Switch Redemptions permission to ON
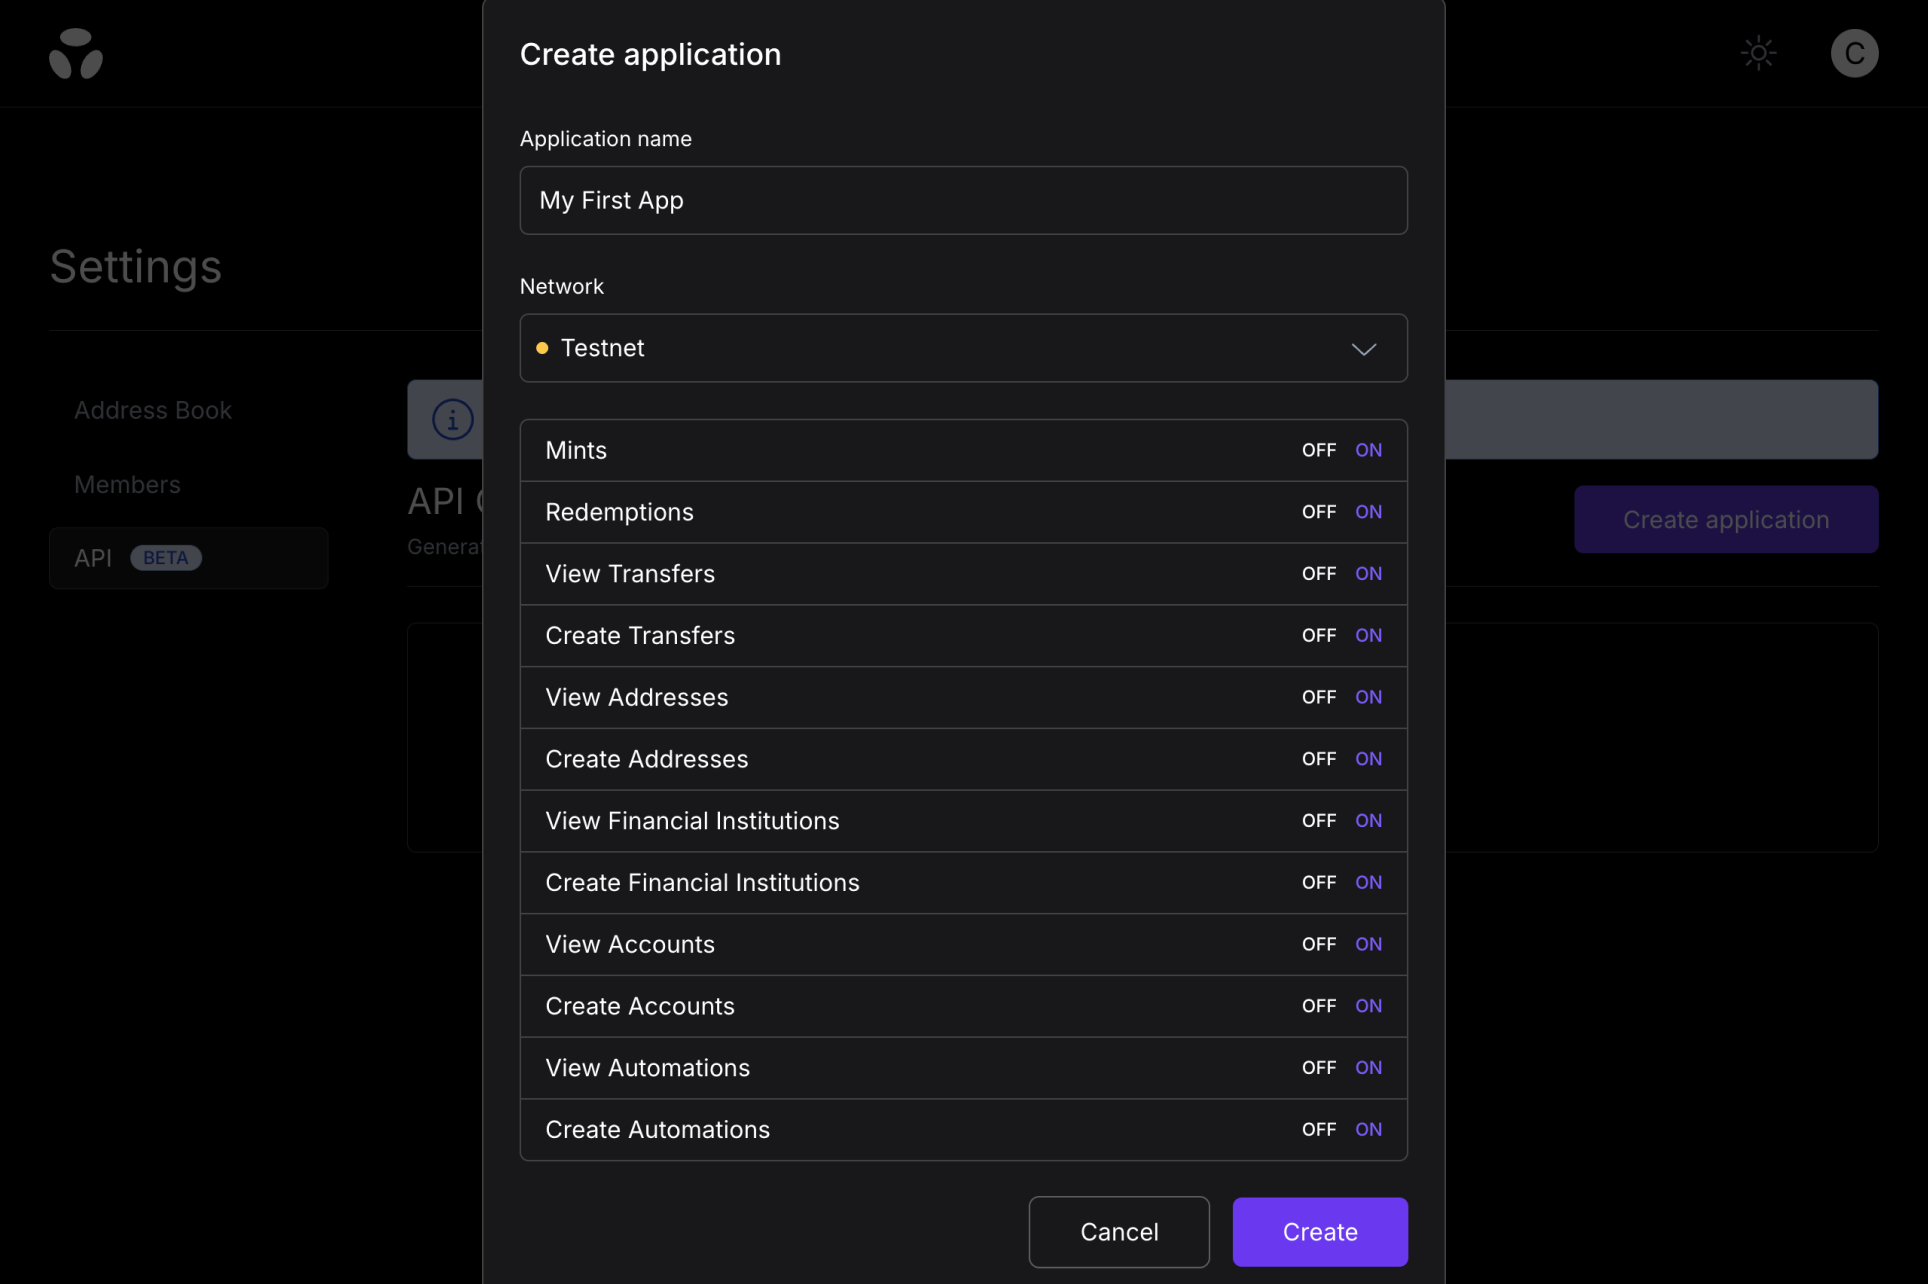The height and width of the screenshot is (1284, 1928). [x=1368, y=512]
